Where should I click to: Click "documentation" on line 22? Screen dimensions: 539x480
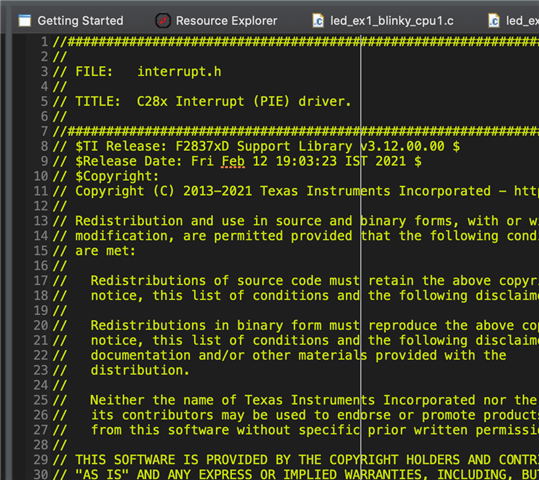coord(140,355)
